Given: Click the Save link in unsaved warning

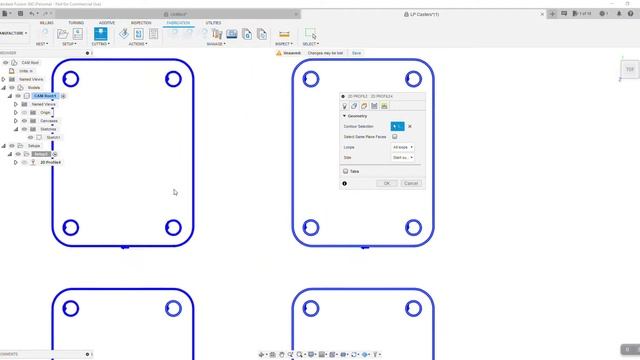Looking at the screenshot, I should tap(356, 53).
